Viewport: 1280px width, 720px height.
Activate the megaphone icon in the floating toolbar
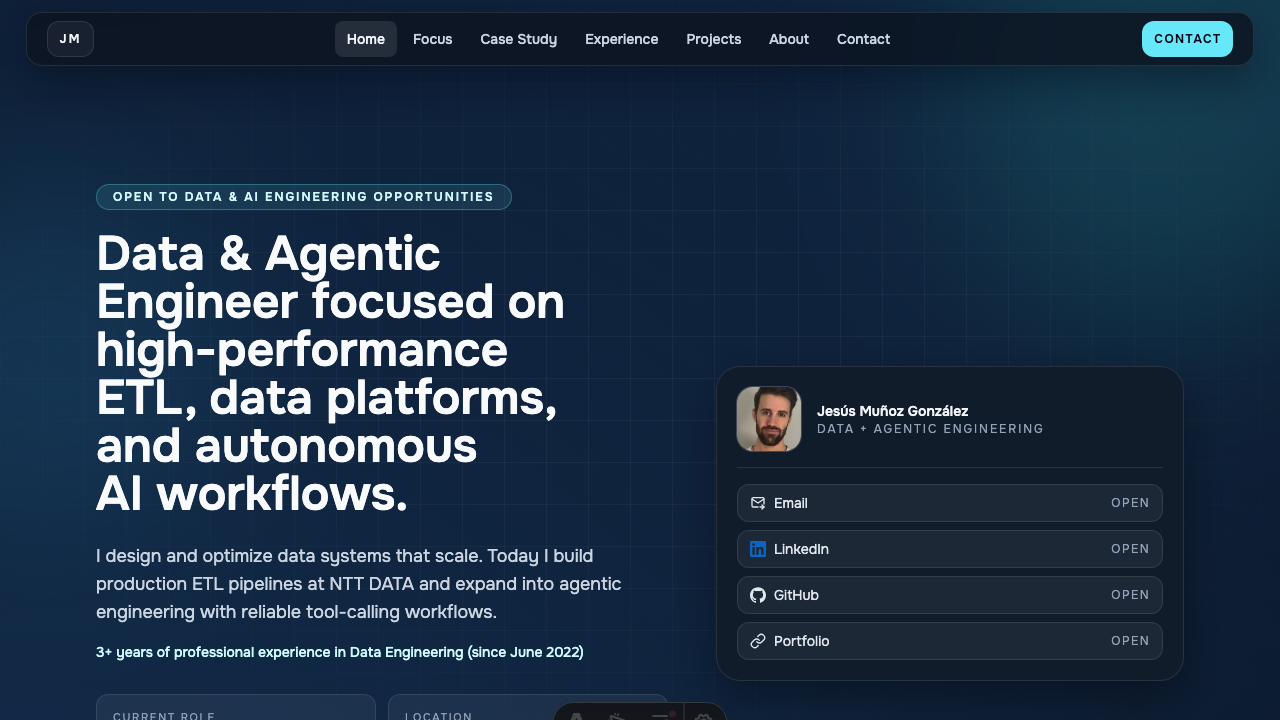[x=617, y=718]
